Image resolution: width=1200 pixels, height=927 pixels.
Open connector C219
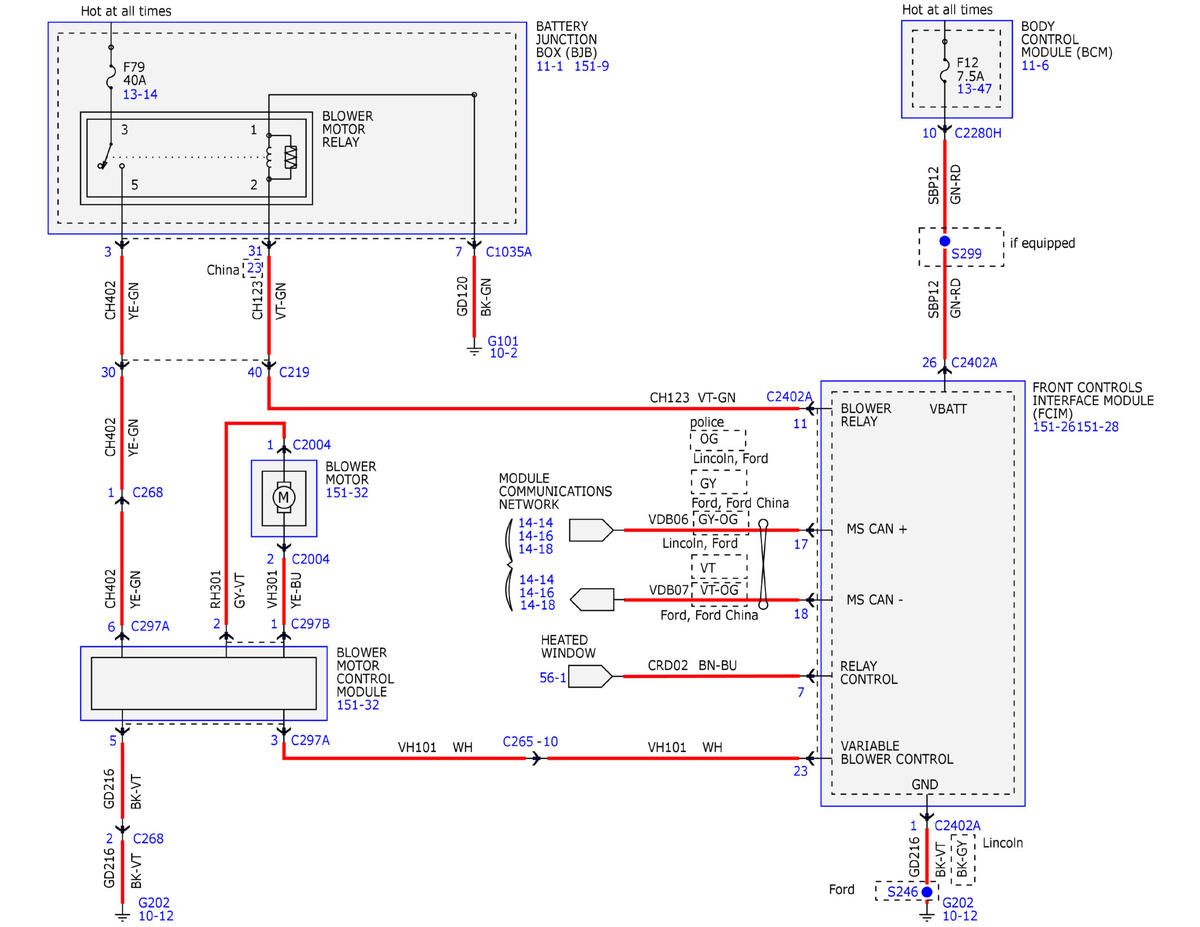pyautogui.click(x=294, y=372)
